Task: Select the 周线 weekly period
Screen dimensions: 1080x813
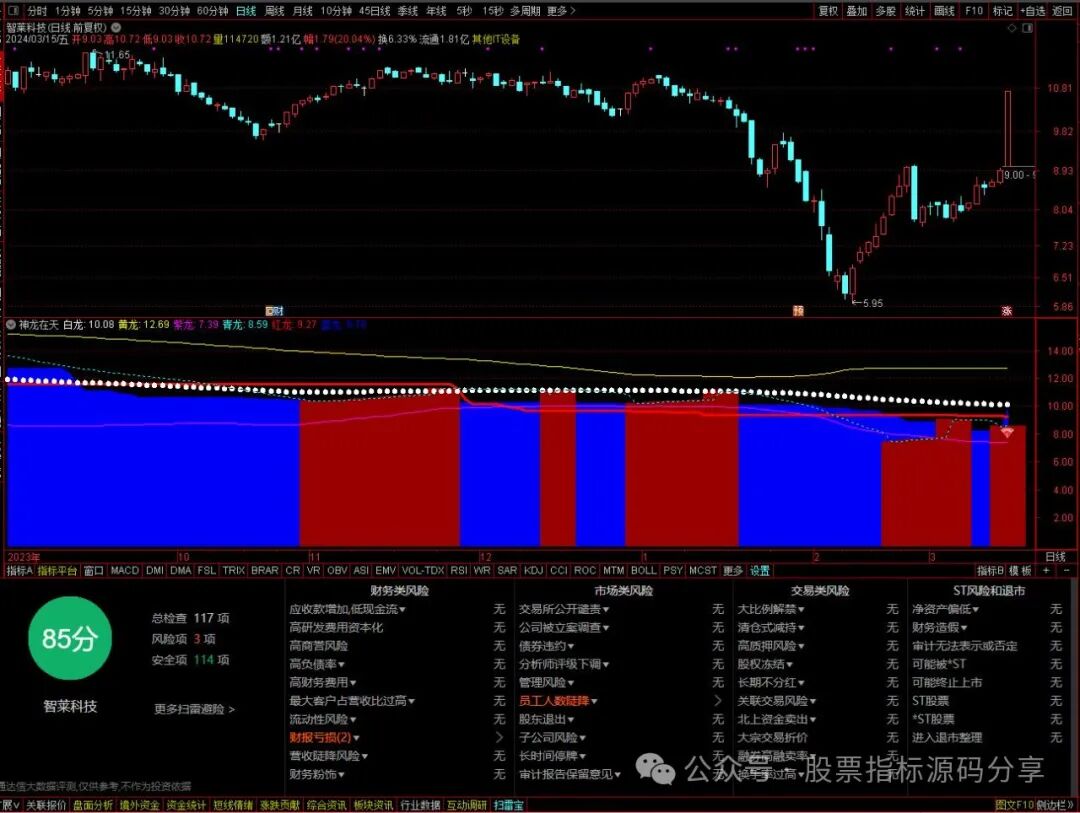Action: [x=275, y=11]
